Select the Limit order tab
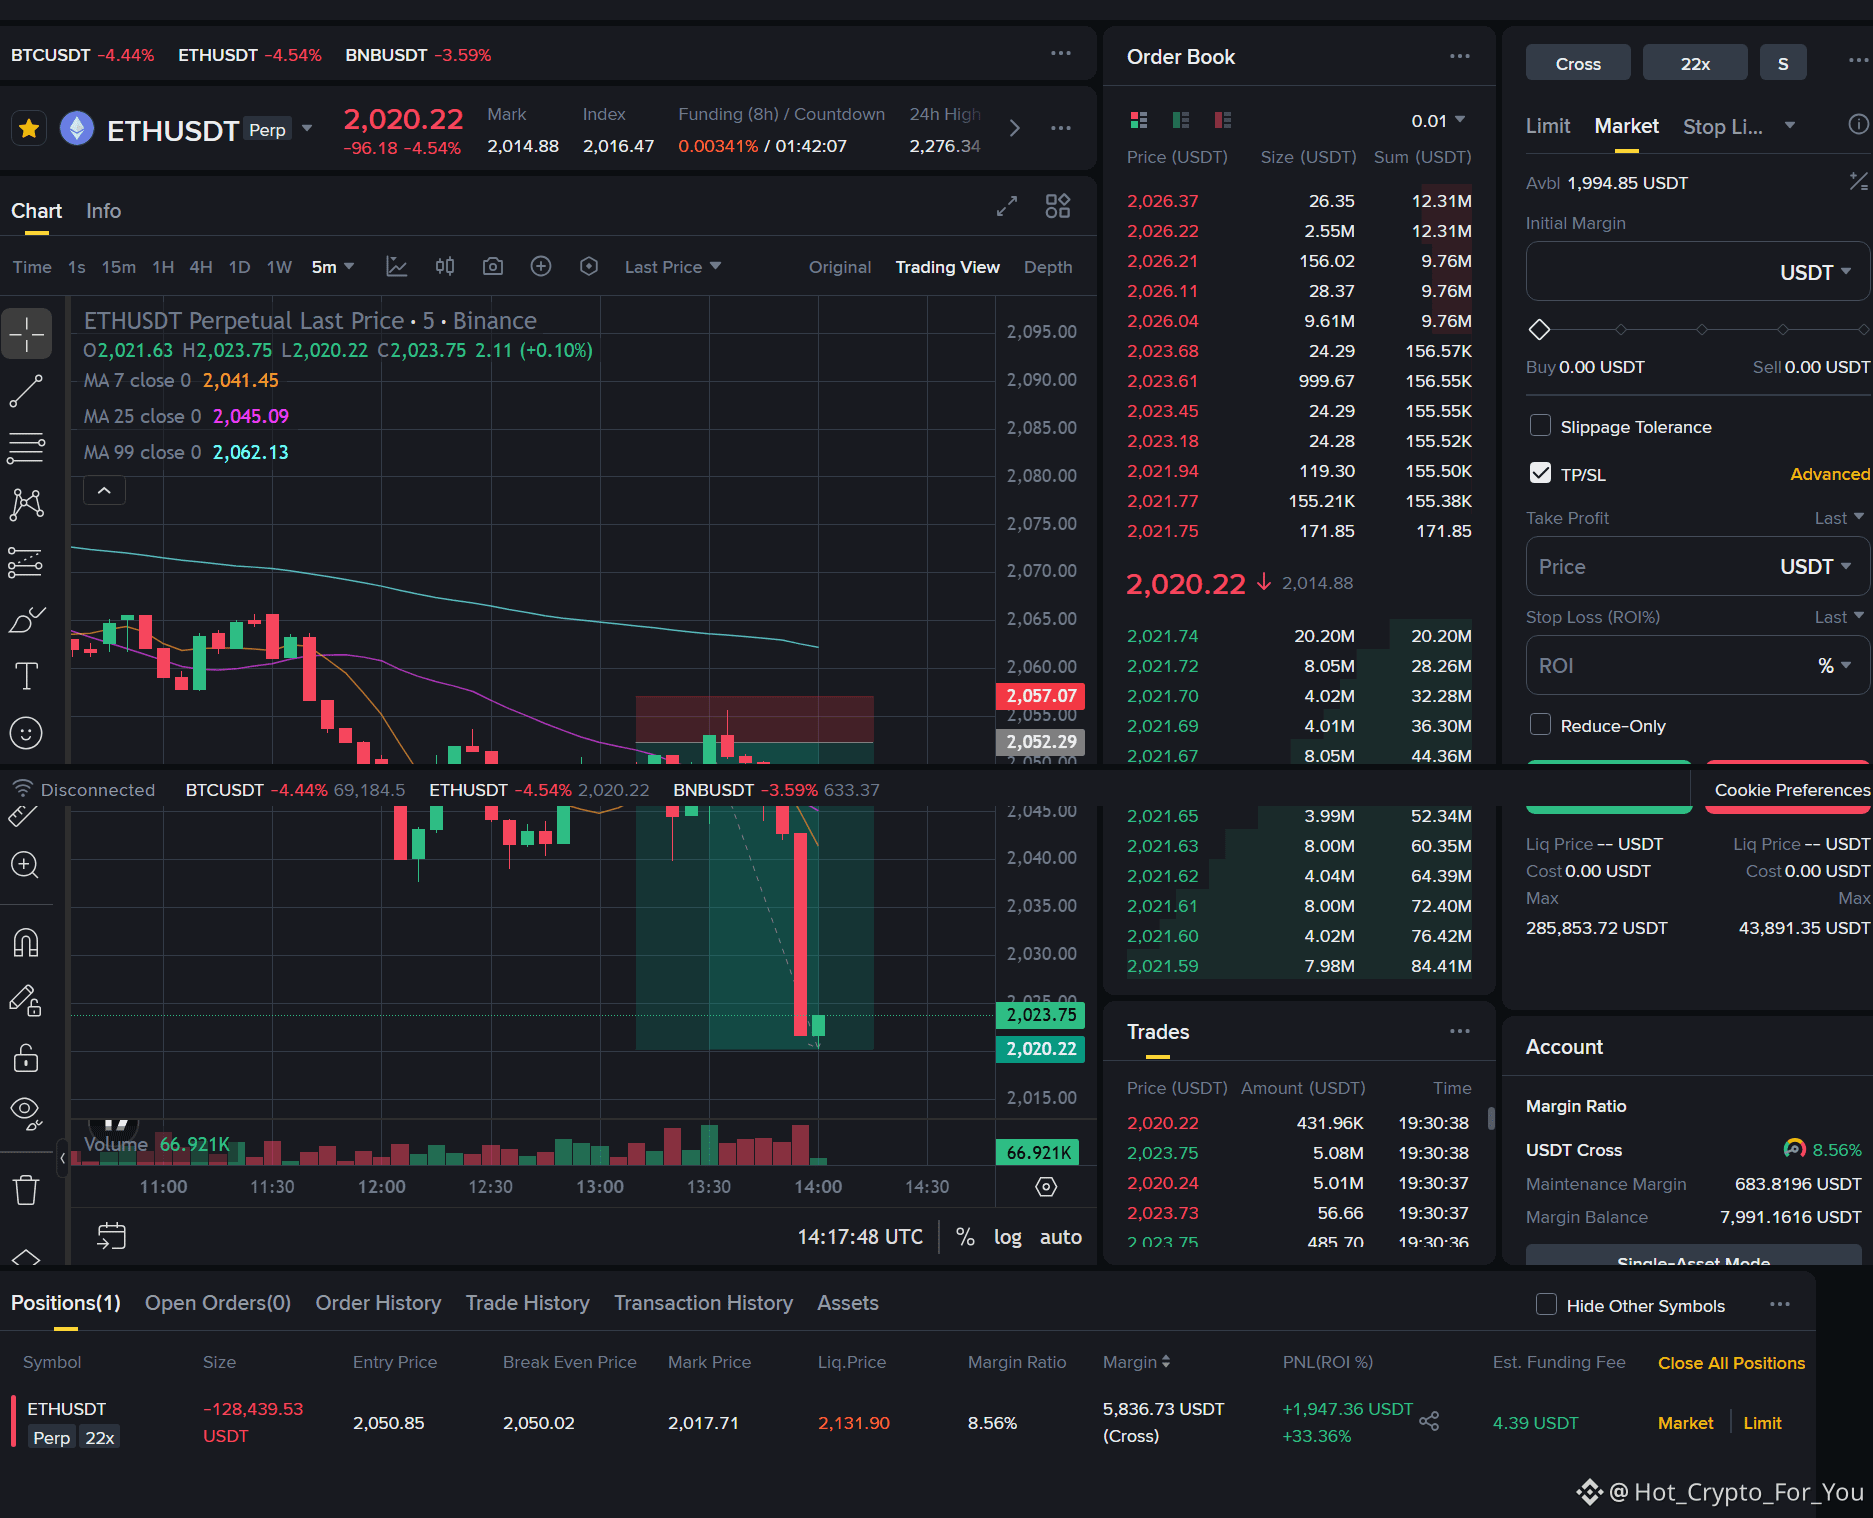The height and width of the screenshot is (1518, 1873). click(1548, 126)
